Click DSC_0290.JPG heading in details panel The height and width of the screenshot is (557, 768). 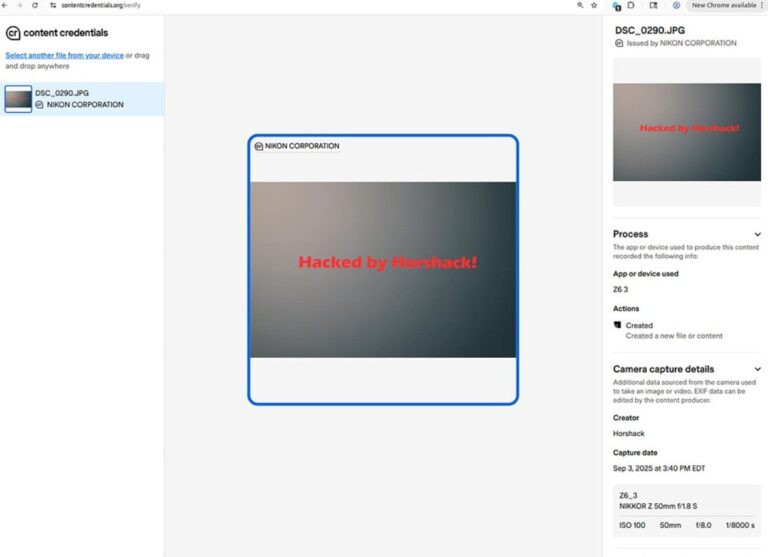click(650, 30)
